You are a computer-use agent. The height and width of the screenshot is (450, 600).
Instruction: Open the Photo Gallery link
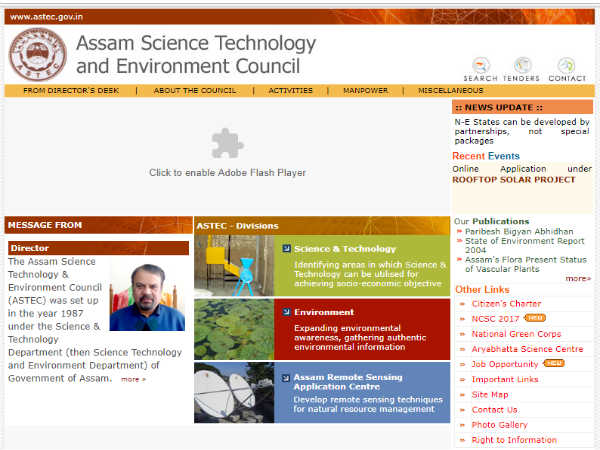tap(499, 425)
